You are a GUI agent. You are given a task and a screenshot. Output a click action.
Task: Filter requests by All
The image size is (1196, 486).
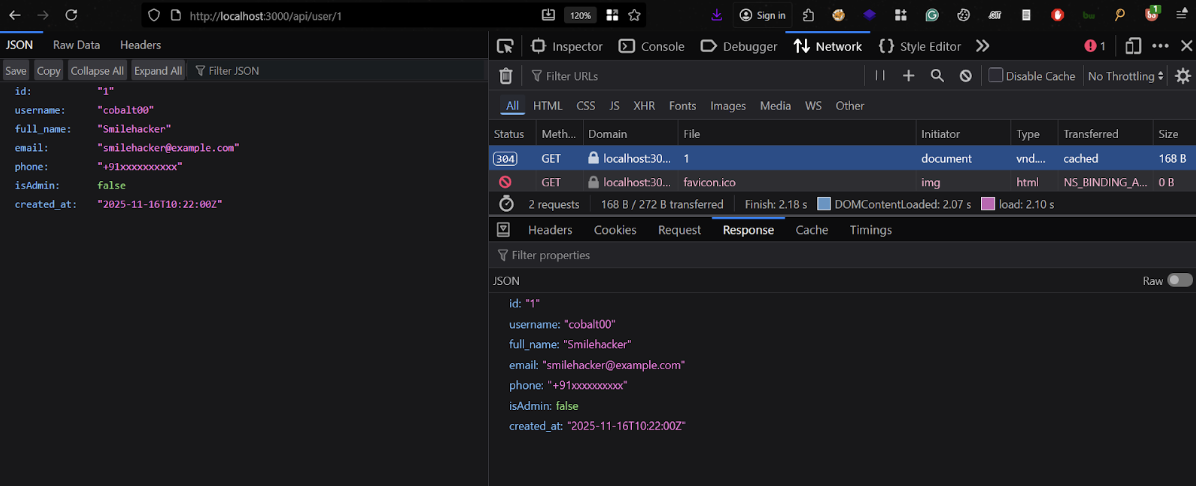click(513, 106)
